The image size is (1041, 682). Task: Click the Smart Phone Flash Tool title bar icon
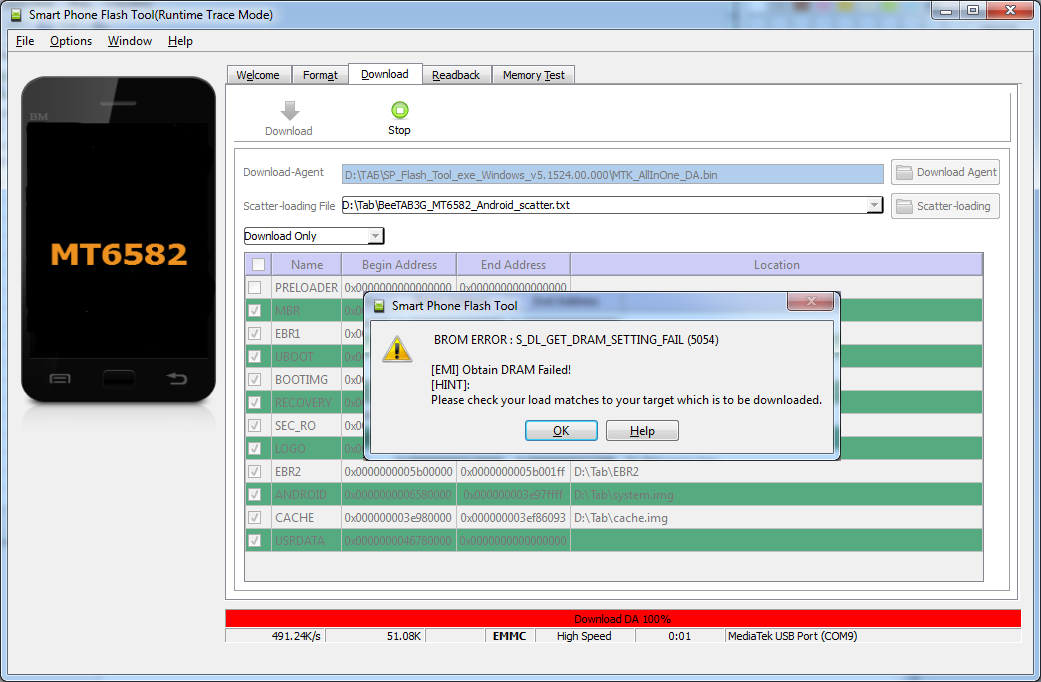[x=15, y=15]
